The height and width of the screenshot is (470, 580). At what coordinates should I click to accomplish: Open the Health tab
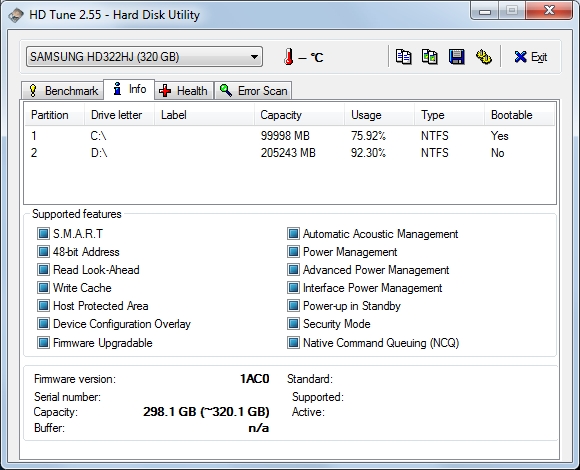click(183, 91)
